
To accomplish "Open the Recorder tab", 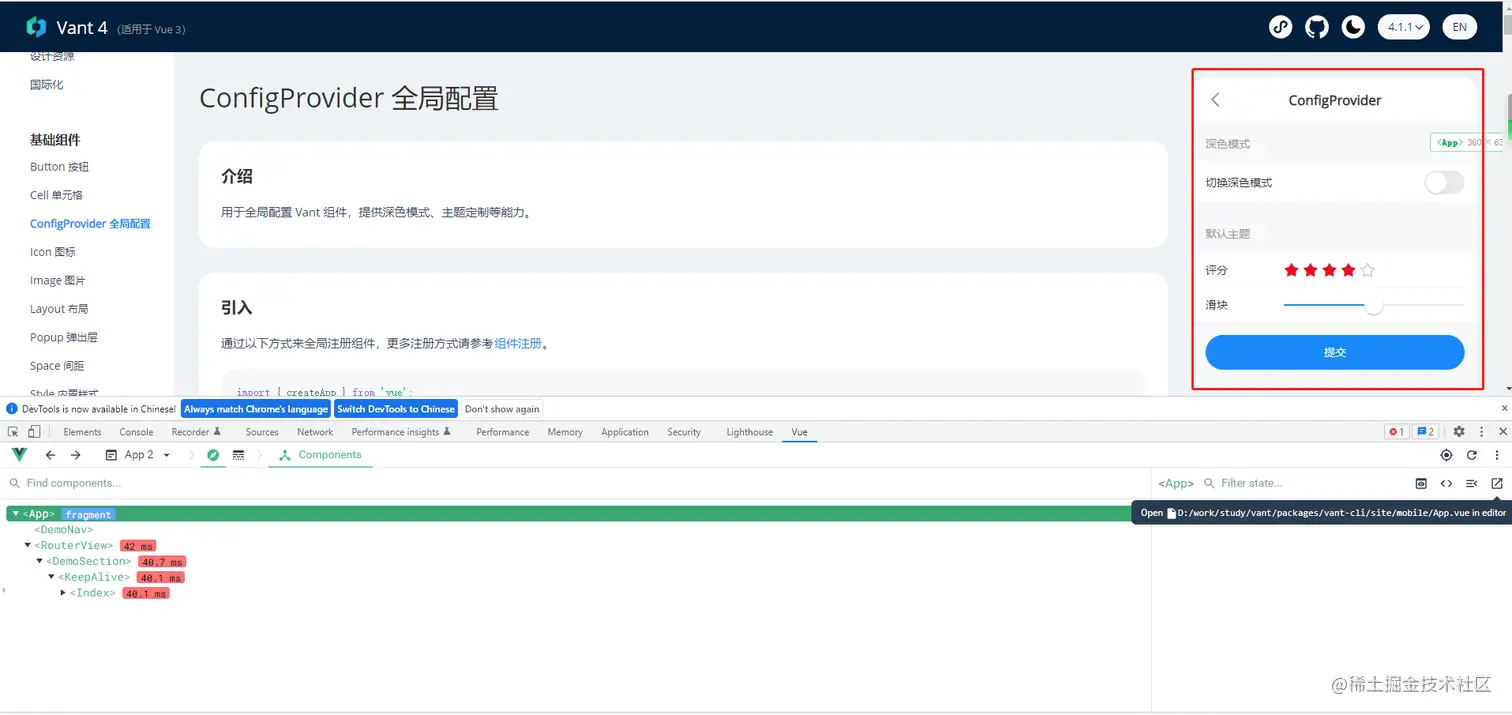I will [x=196, y=432].
